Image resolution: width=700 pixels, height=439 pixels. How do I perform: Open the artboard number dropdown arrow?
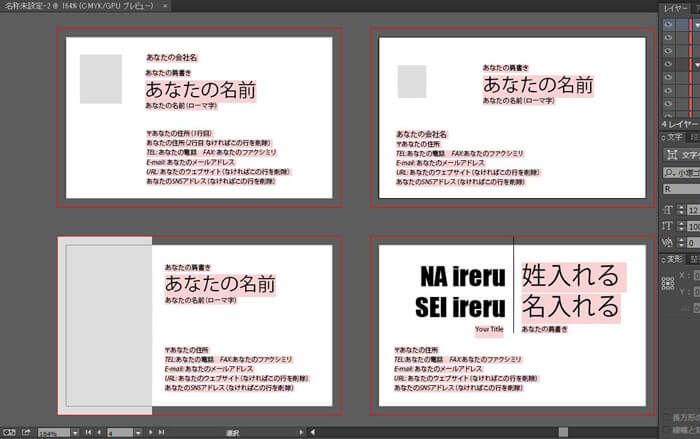point(138,433)
